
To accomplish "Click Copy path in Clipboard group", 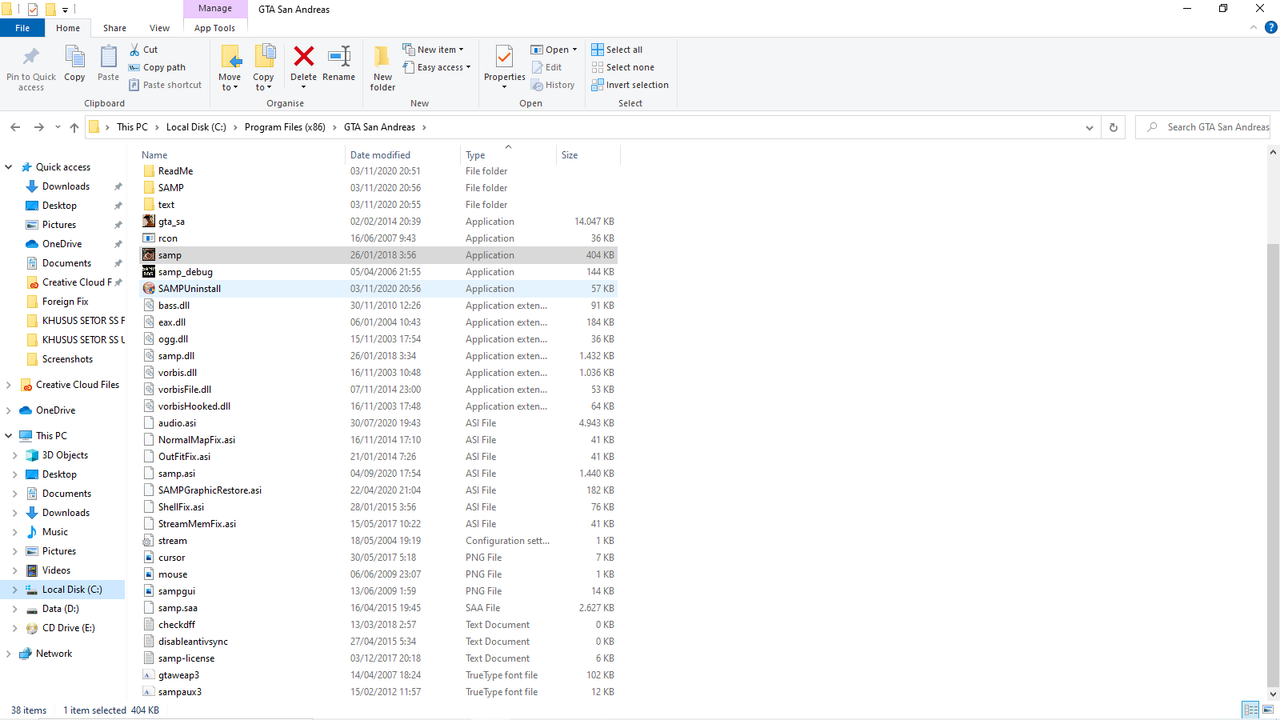I will (157, 67).
